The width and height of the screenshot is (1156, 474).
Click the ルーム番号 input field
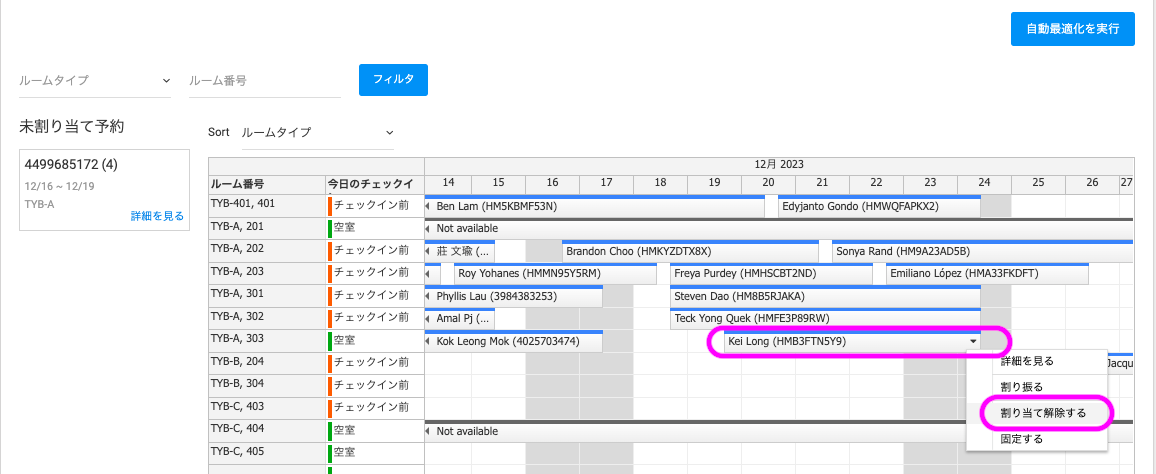(x=264, y=80)
